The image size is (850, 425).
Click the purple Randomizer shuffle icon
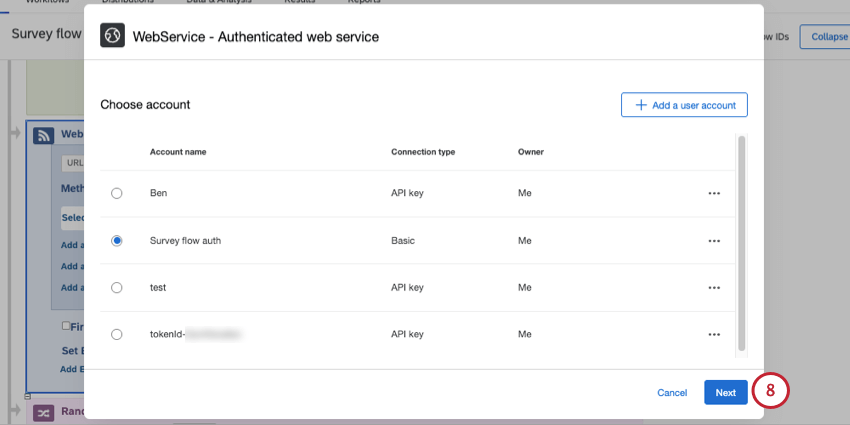[x=43, y=413]
